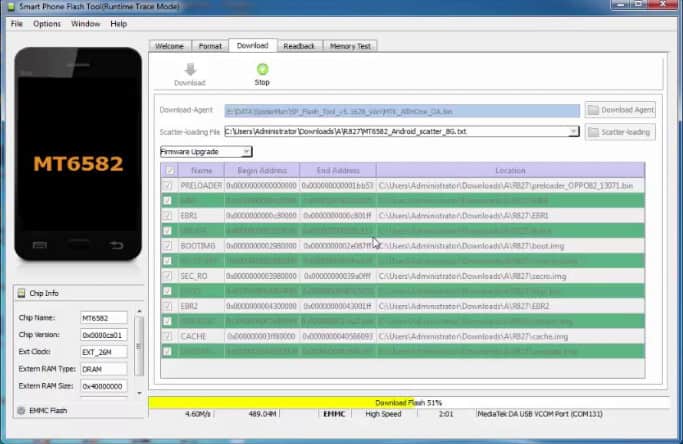Click the phone image's menu key icon
Viewport: 683px width, 444px height.
(x=40, y=245)
